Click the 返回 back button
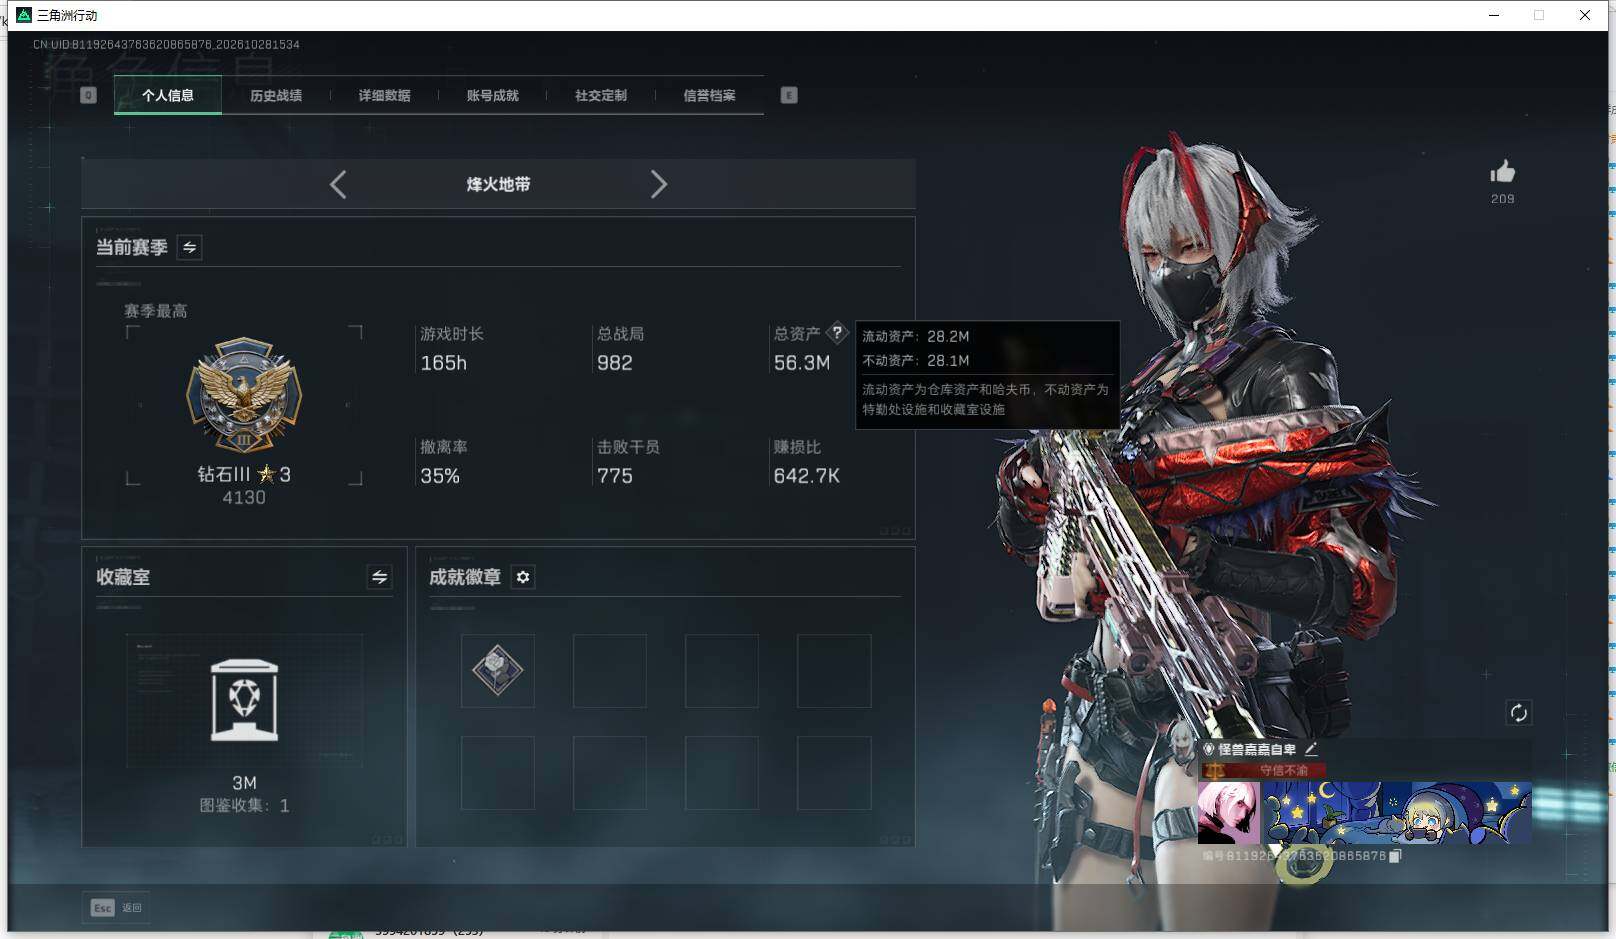This screenshot has height=939, width=1616. [x=132, y=908]
